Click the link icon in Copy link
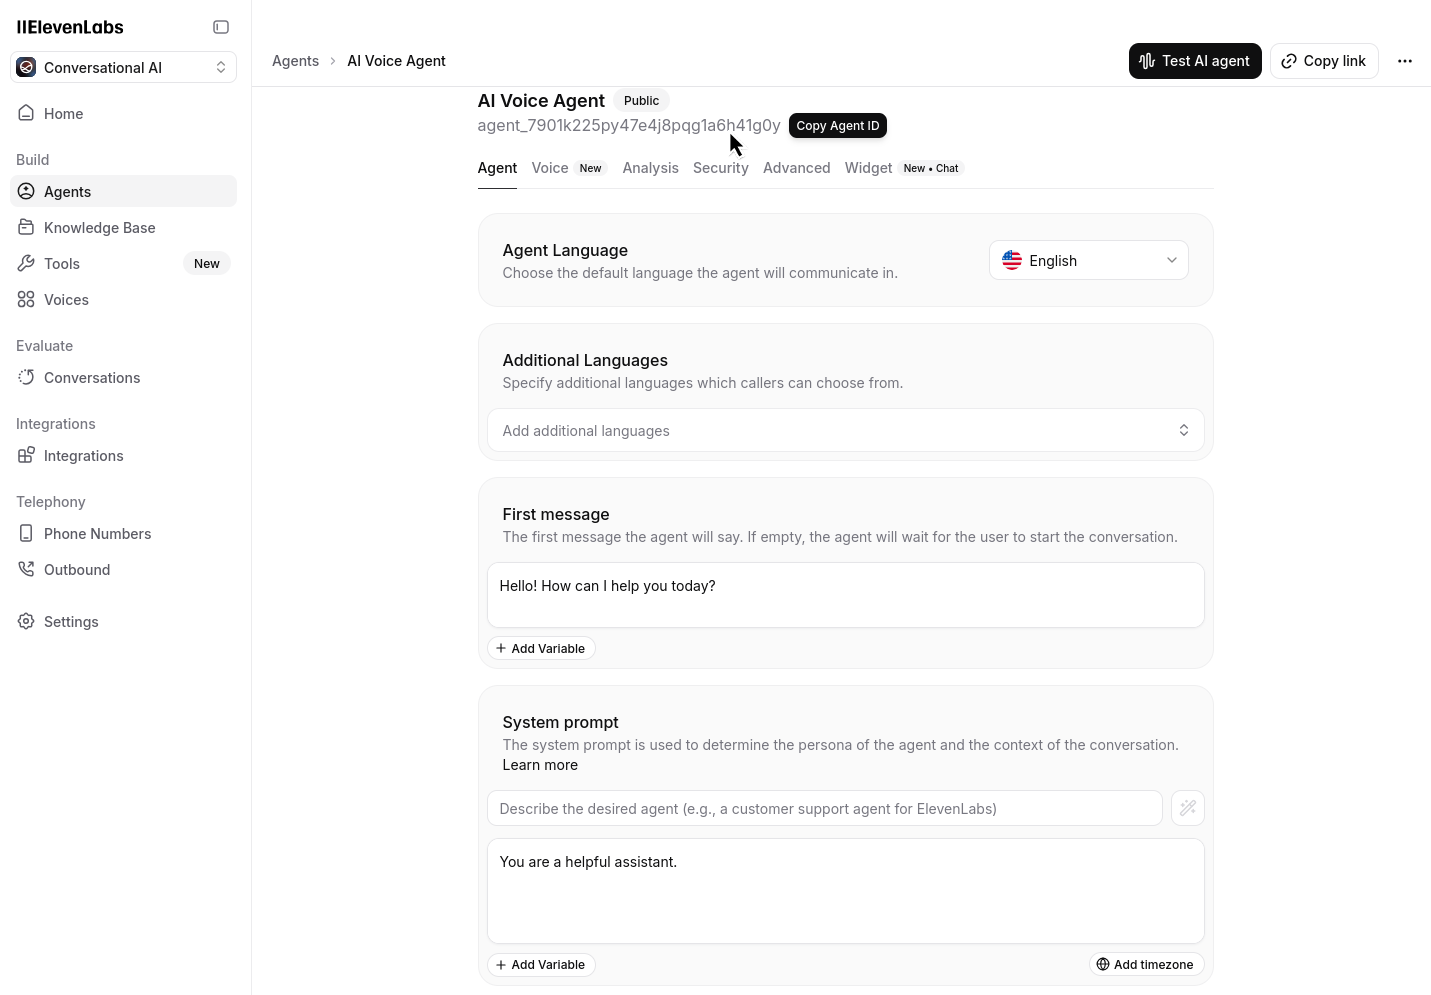The width and height of the screenshot is (1431, 995). coord(1289,61)
